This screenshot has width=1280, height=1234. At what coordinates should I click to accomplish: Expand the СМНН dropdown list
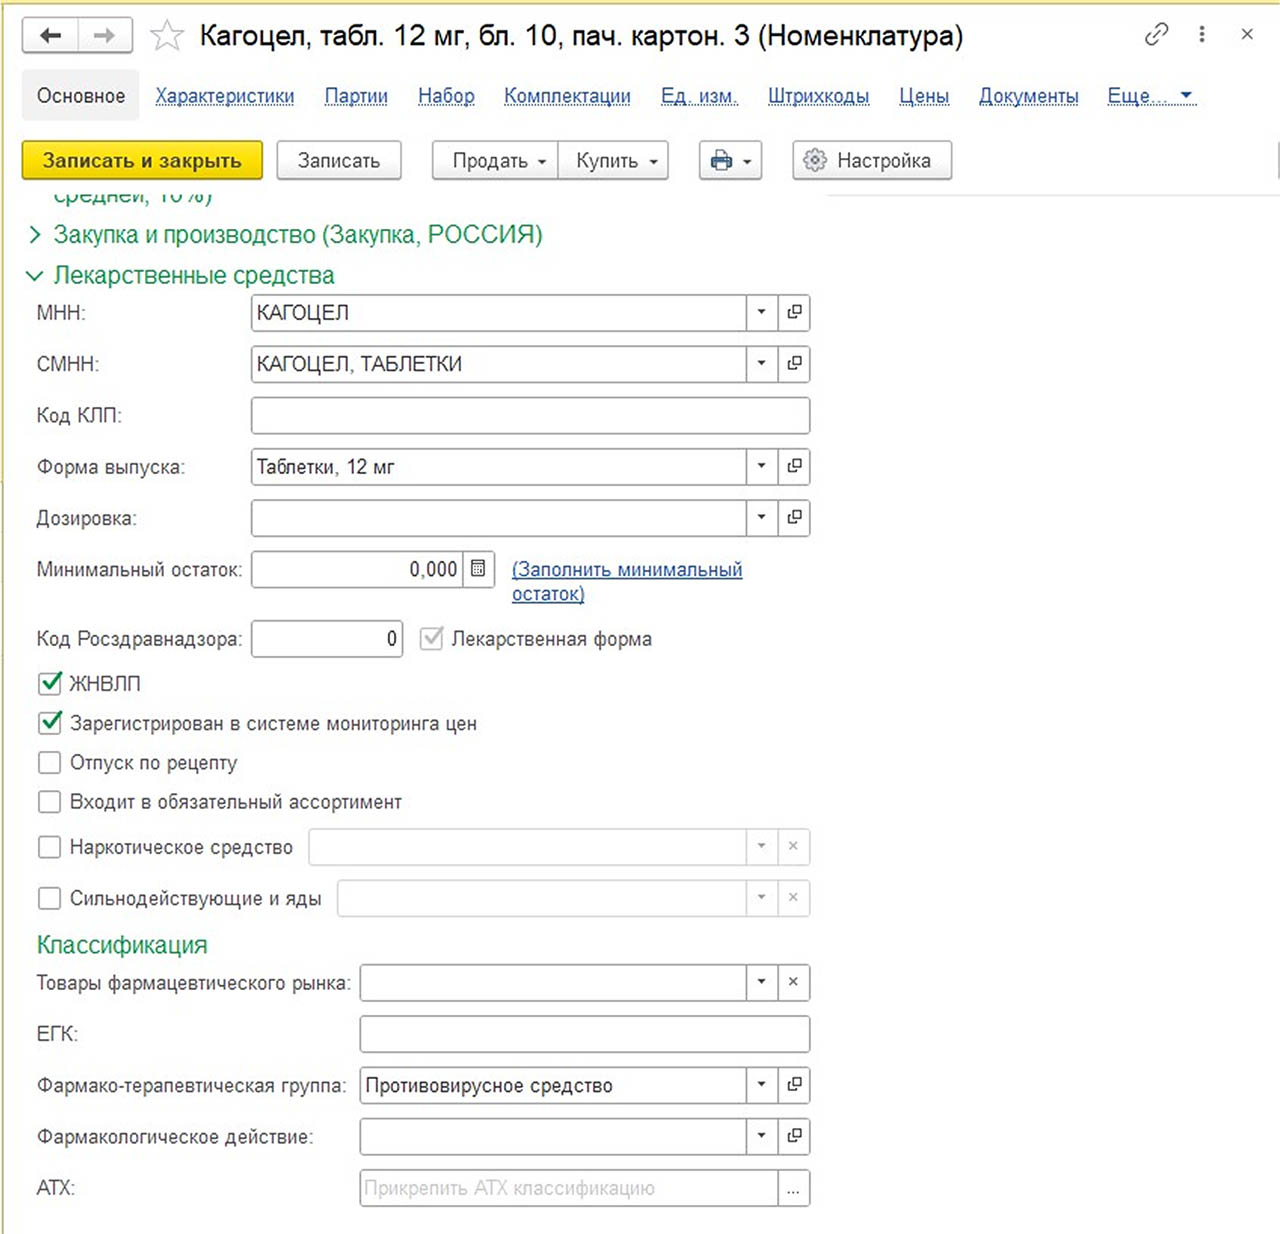(x=761, y=363)
